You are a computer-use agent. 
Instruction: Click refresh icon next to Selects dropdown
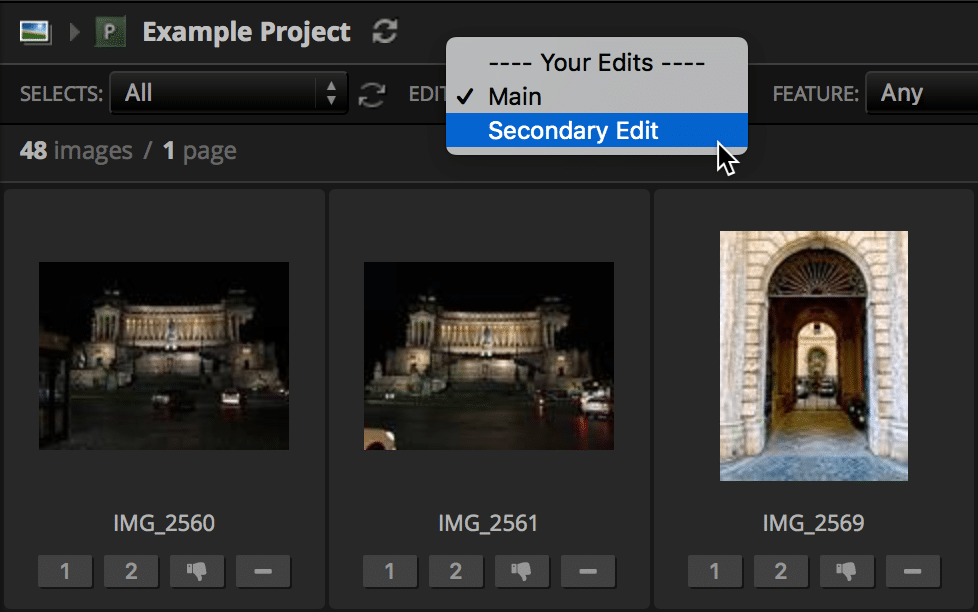(x=372, y=94)
